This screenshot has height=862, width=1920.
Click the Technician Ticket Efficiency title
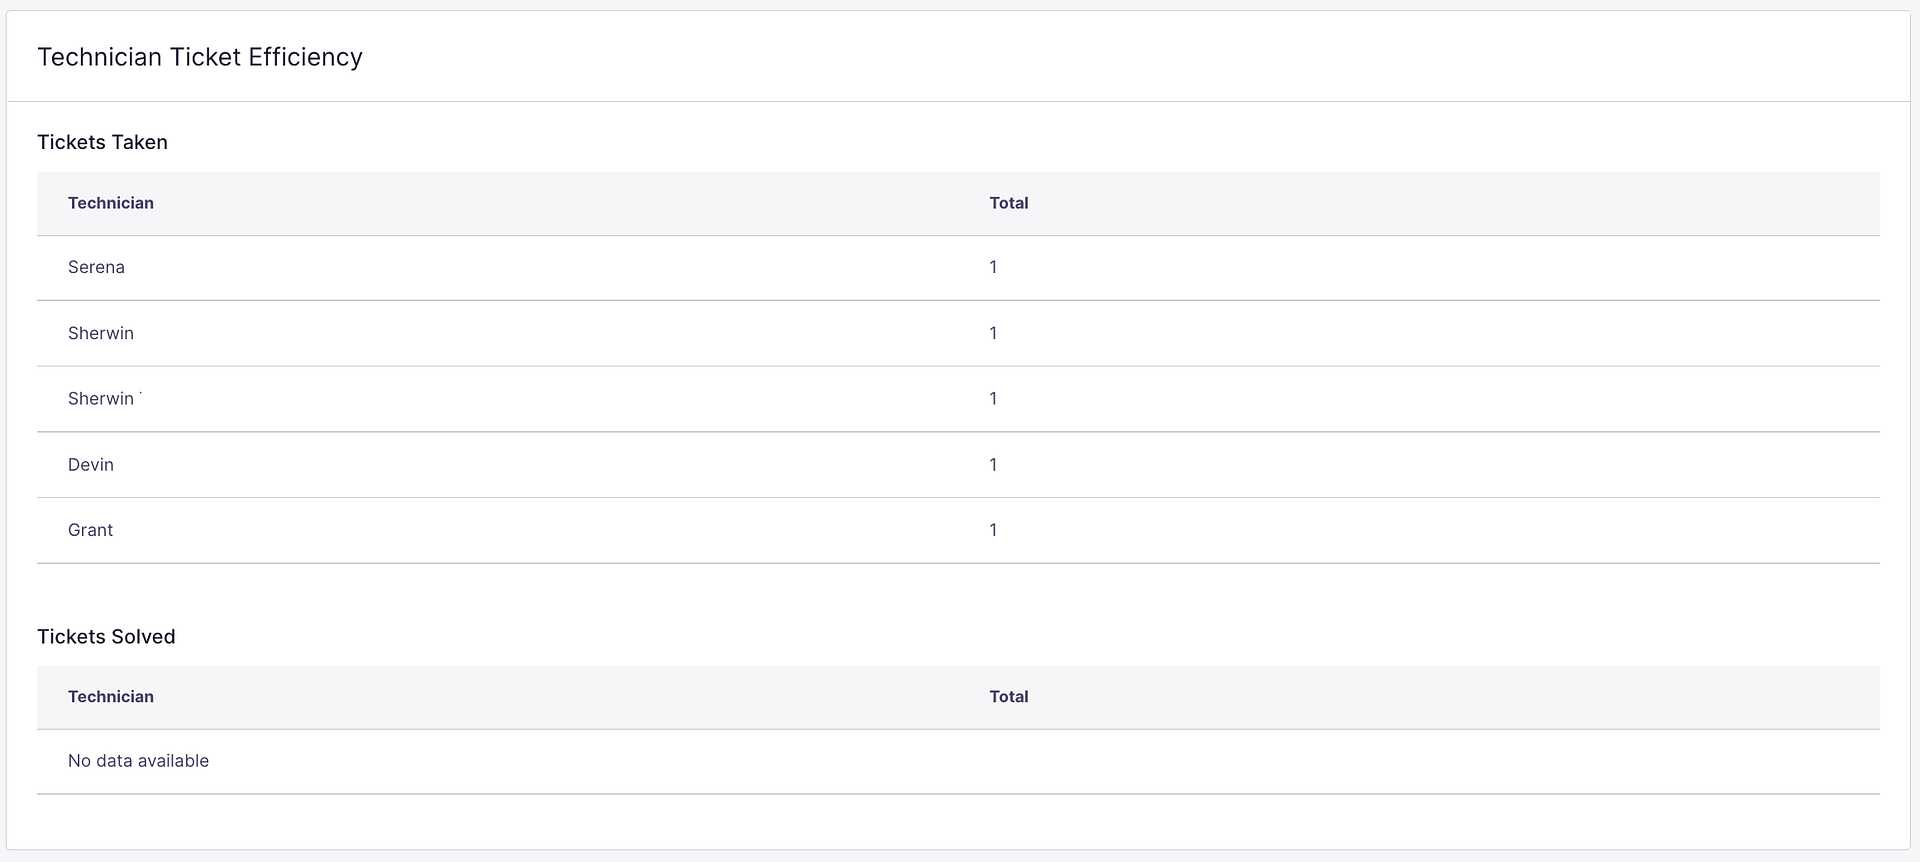coord(200,57)
